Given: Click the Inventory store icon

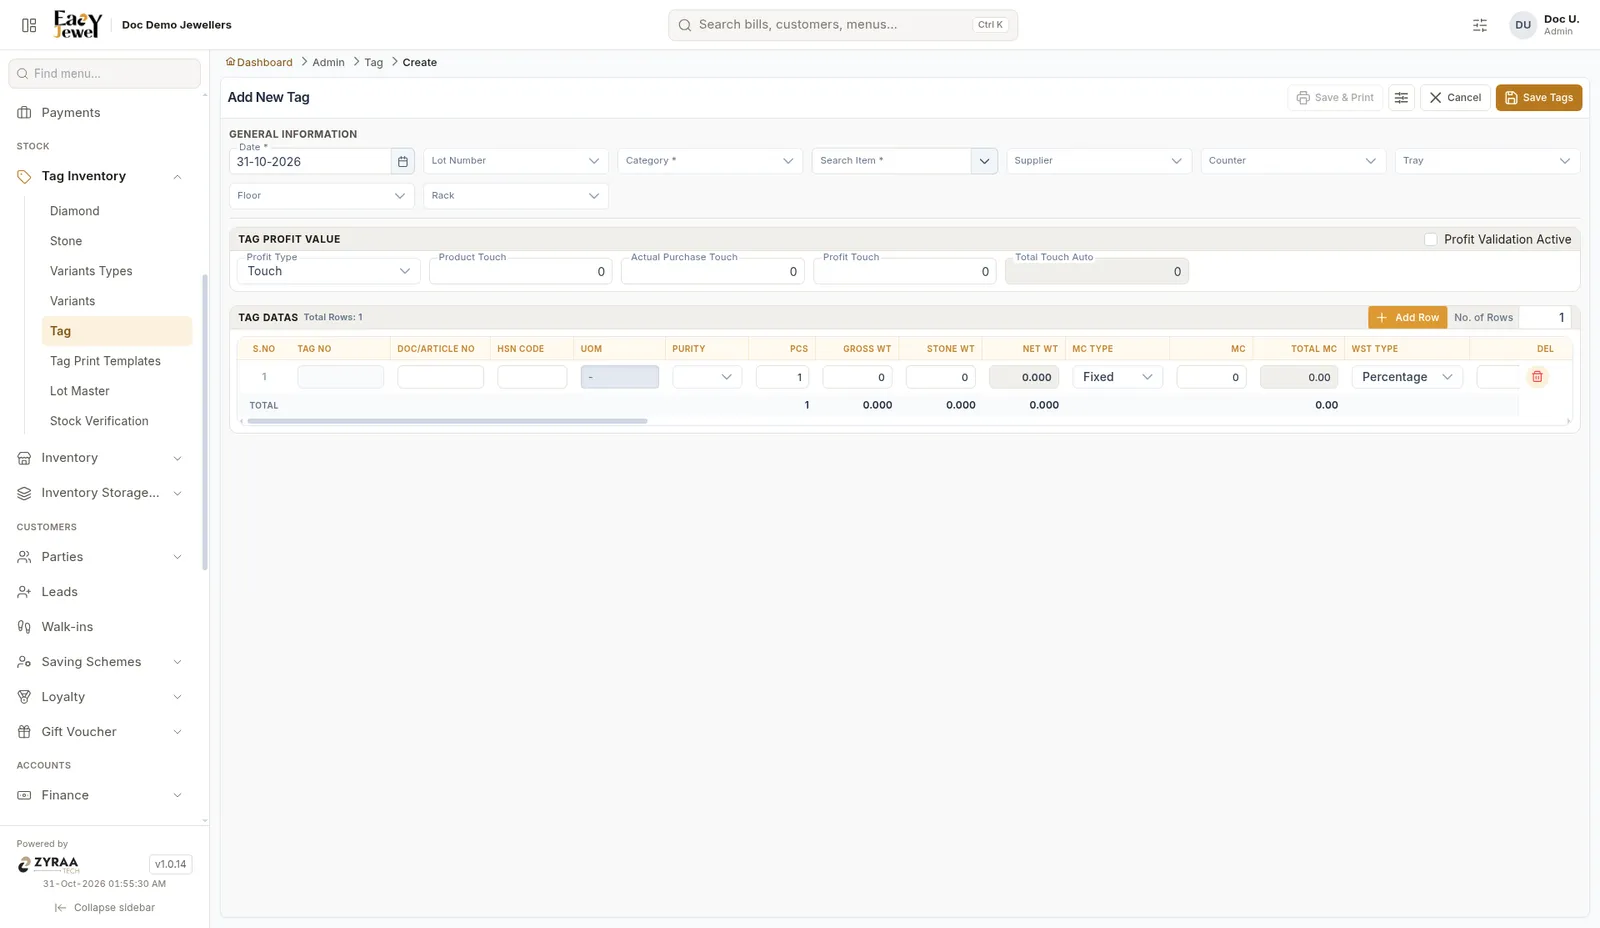Looking at the screenshot, I should point(24,458).
